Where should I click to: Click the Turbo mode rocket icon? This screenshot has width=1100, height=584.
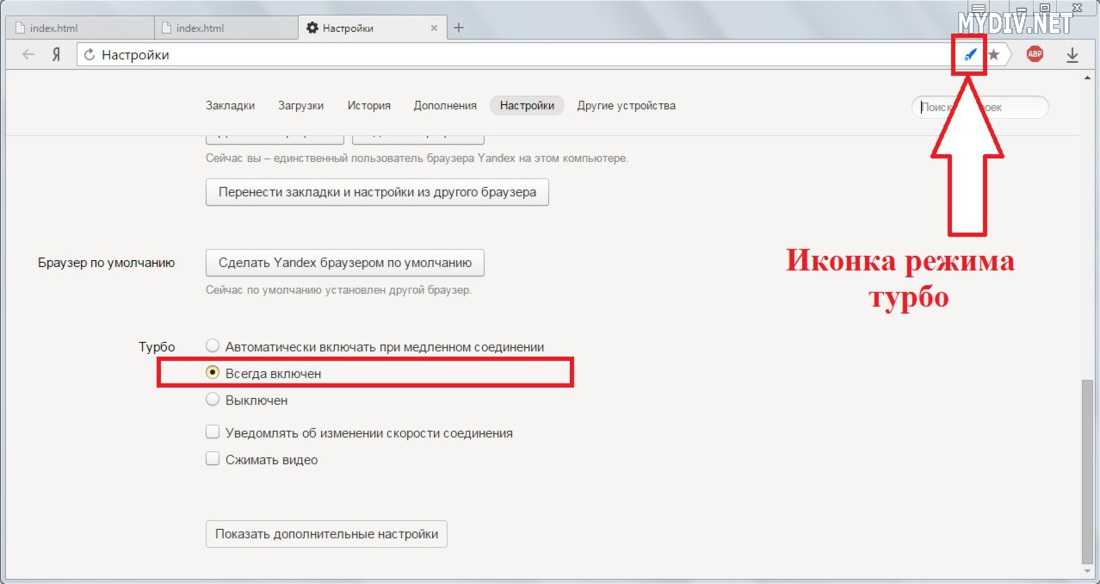pos(970,54)
